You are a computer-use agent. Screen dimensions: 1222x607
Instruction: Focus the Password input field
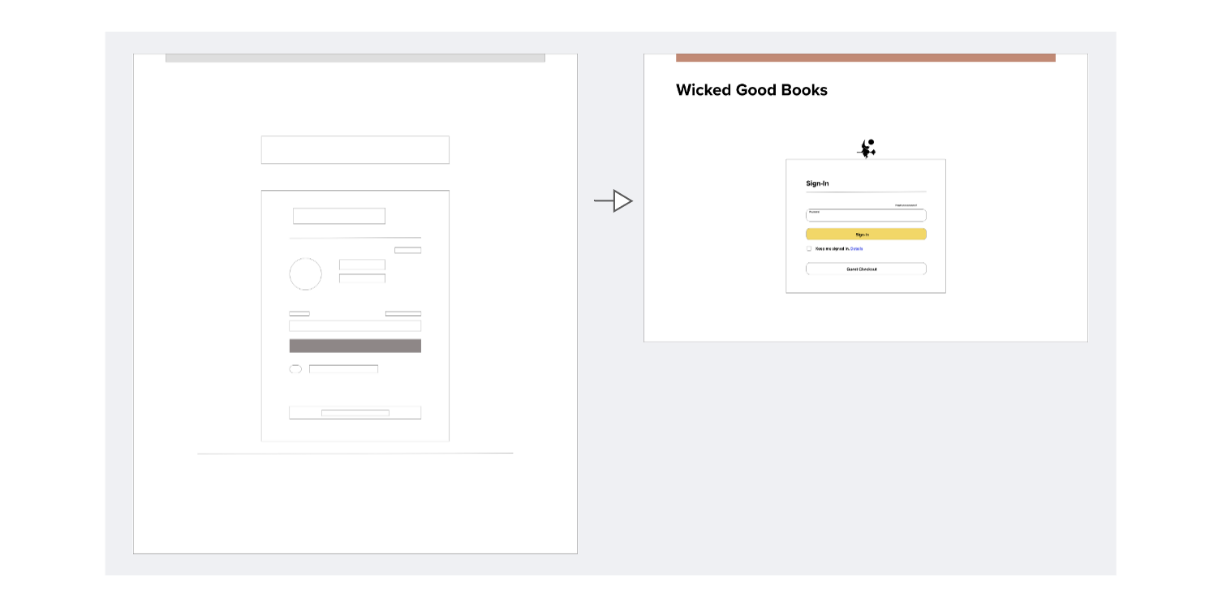[866, 215]
